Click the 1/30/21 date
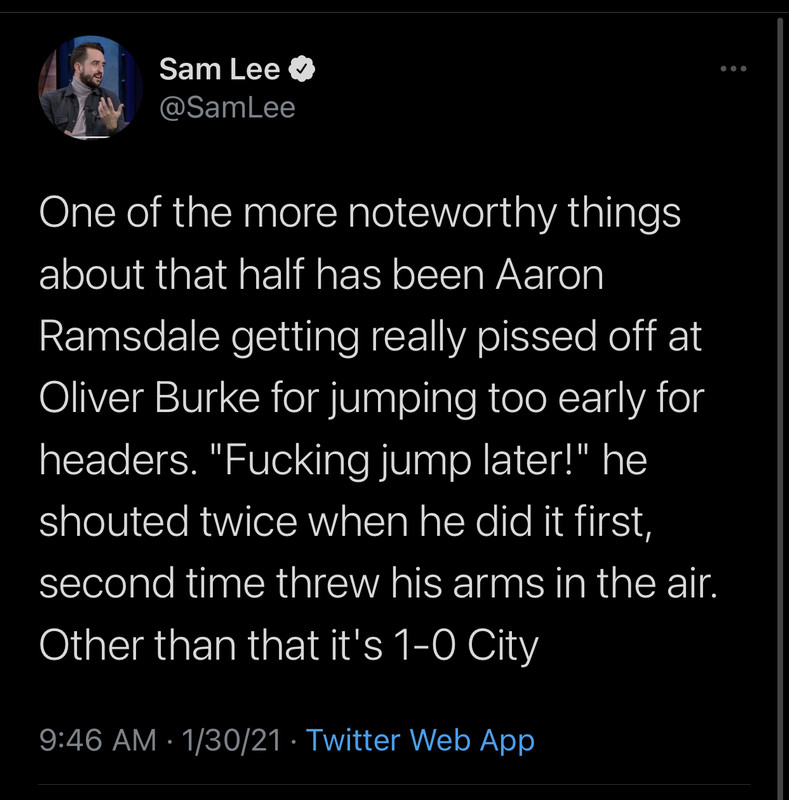 click(232, 740)
